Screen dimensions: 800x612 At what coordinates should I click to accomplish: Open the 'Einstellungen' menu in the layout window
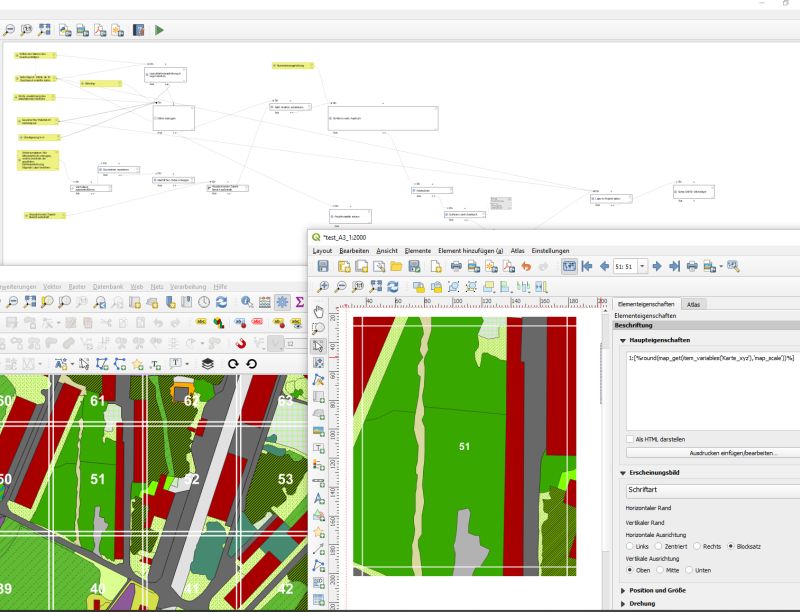tap(551, 250)
